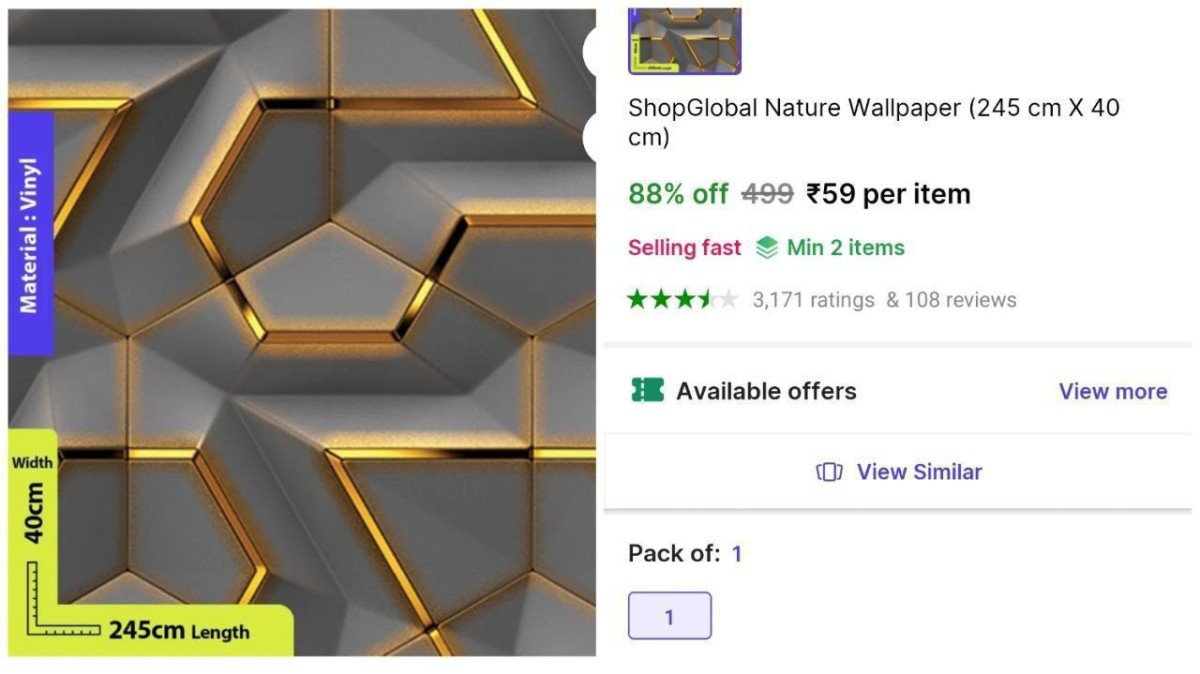
Task: Click the empty grey fifth rating star
Action: (x=728, y=299)
